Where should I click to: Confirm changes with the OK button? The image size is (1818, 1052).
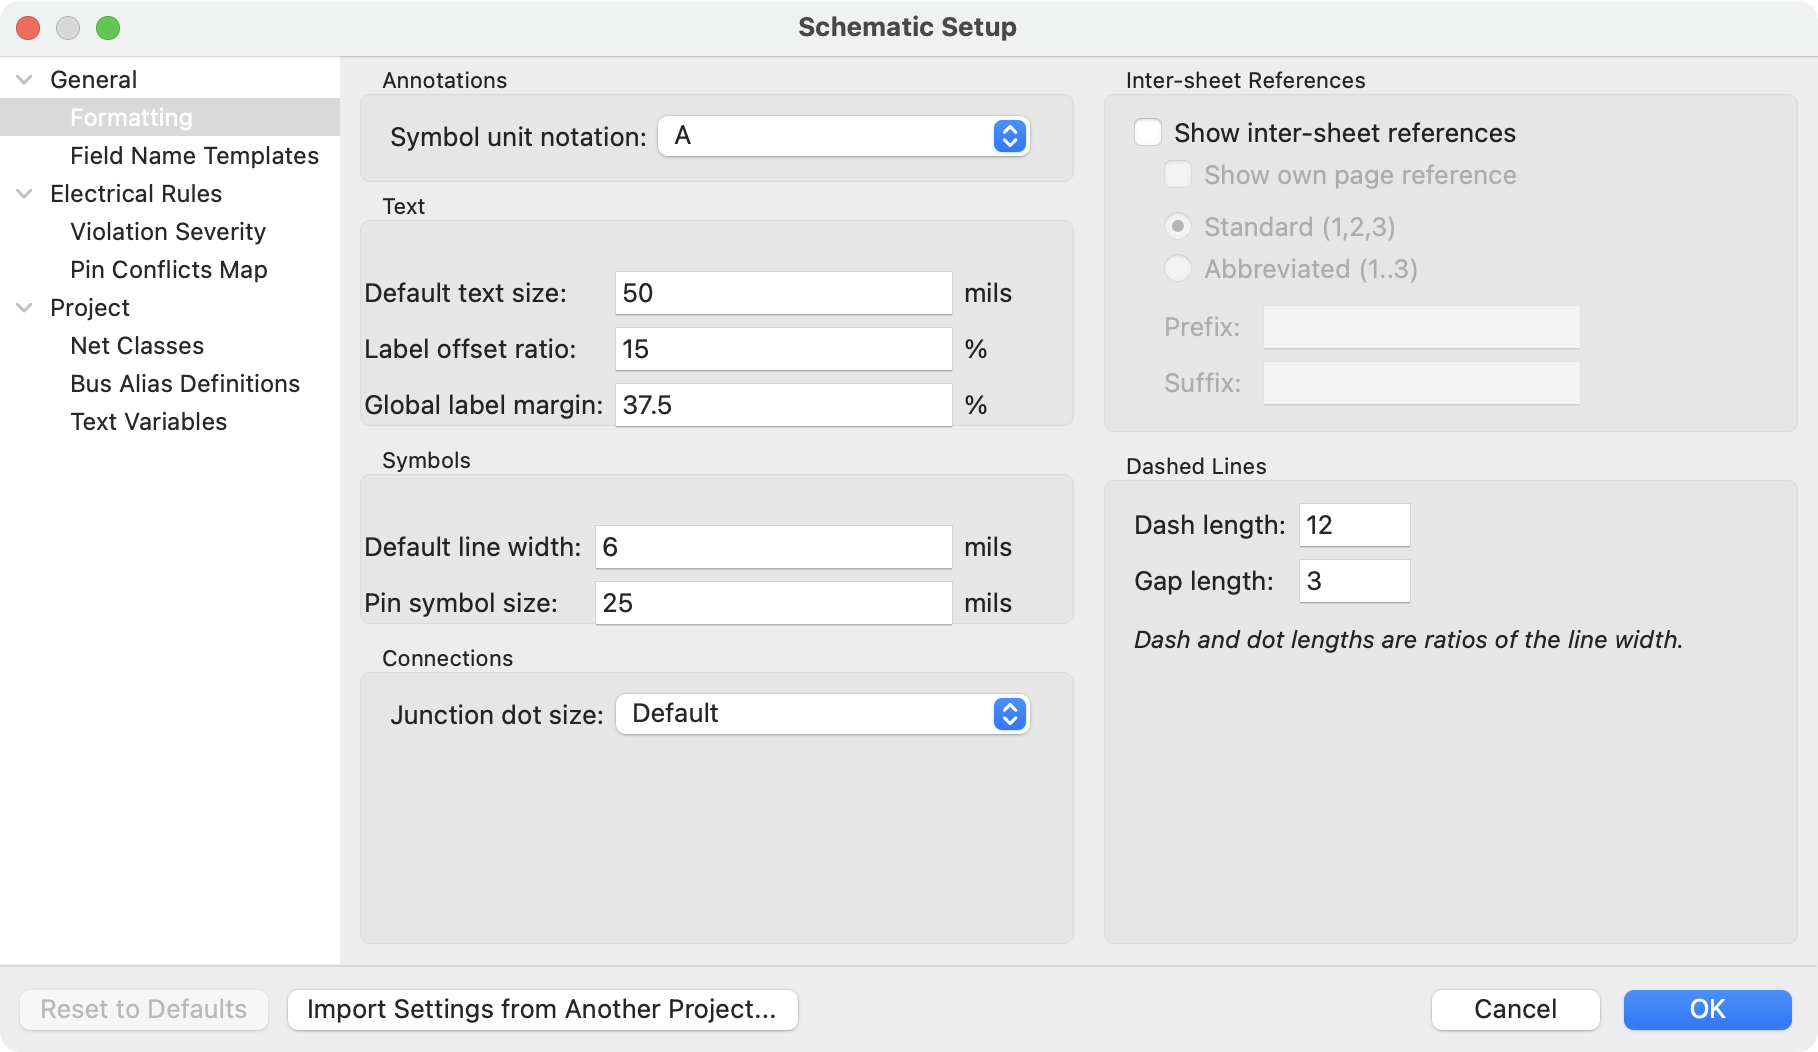(1707, 1009)
